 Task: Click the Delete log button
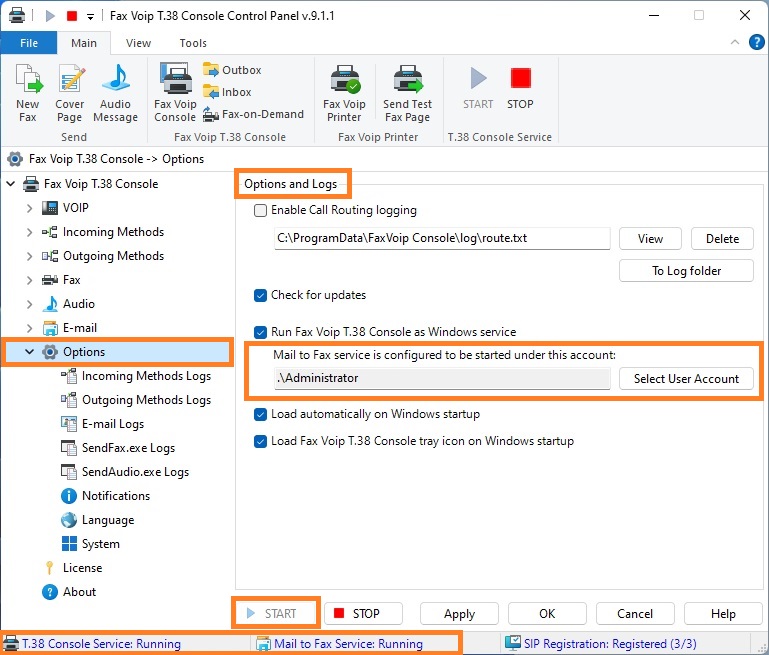coord(722,239)
